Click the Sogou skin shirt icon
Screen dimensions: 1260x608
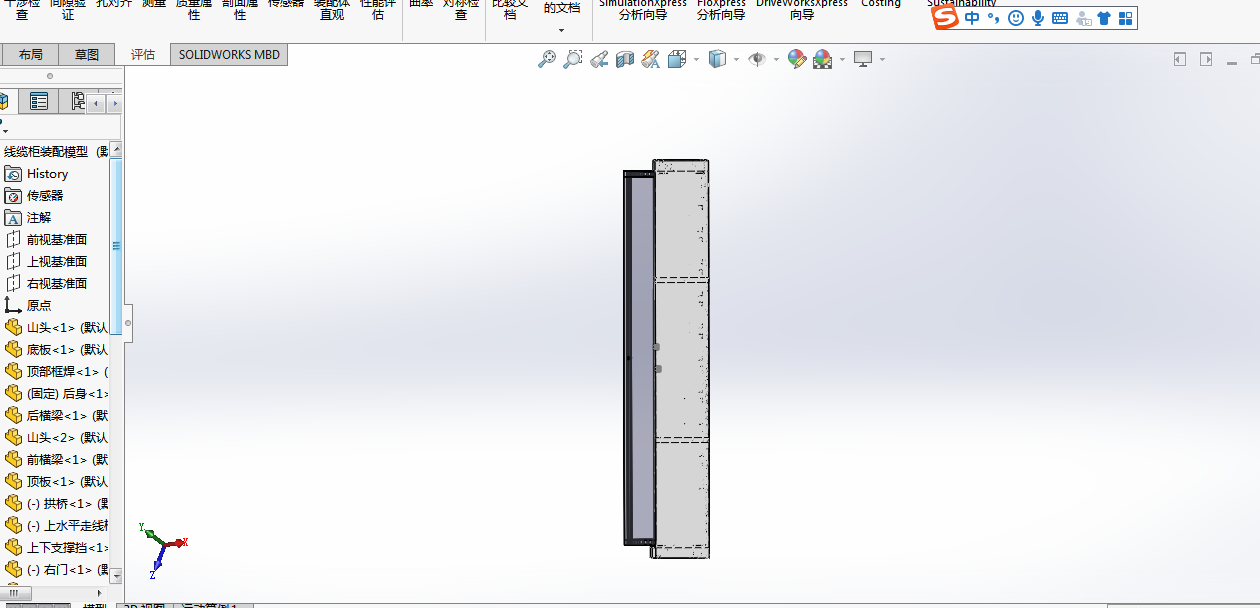1104,18
